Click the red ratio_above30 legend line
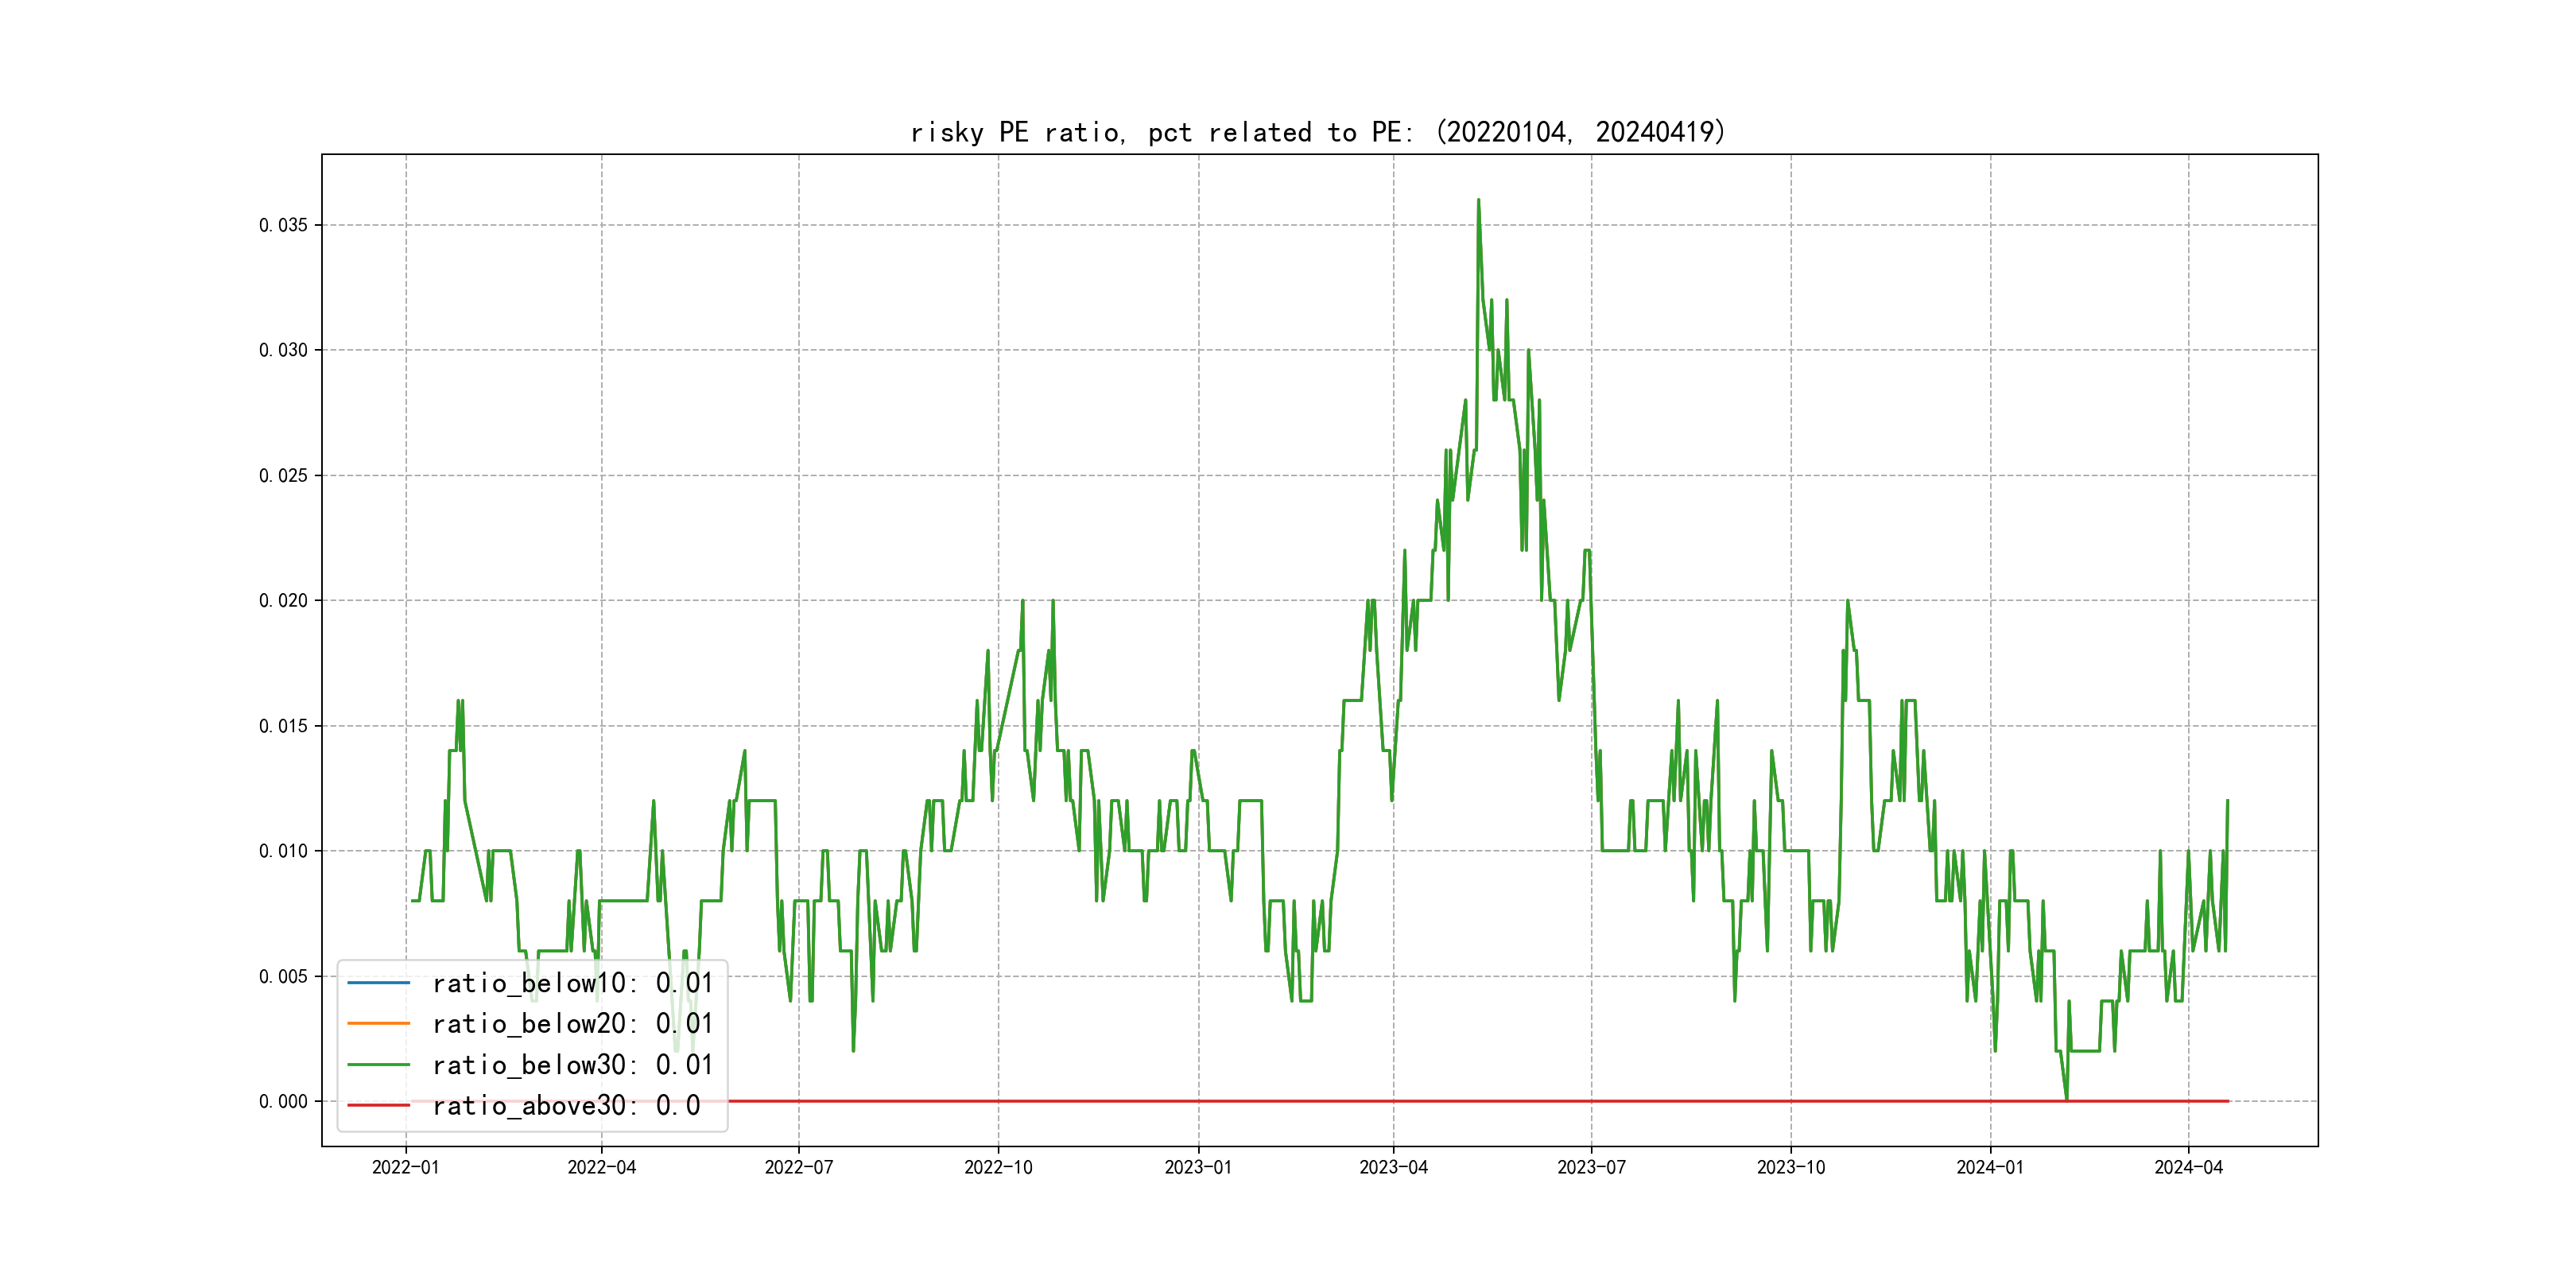 point(378,1106)
